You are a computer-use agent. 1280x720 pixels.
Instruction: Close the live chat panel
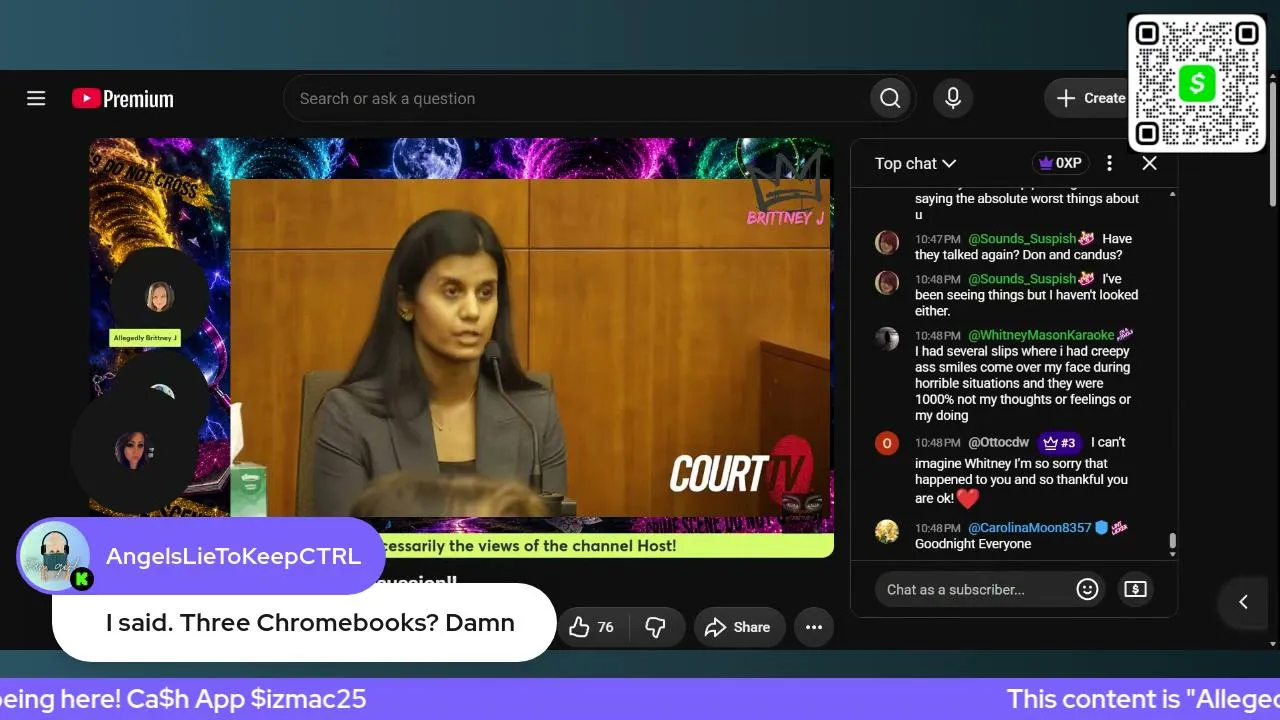coord(1149,163)
